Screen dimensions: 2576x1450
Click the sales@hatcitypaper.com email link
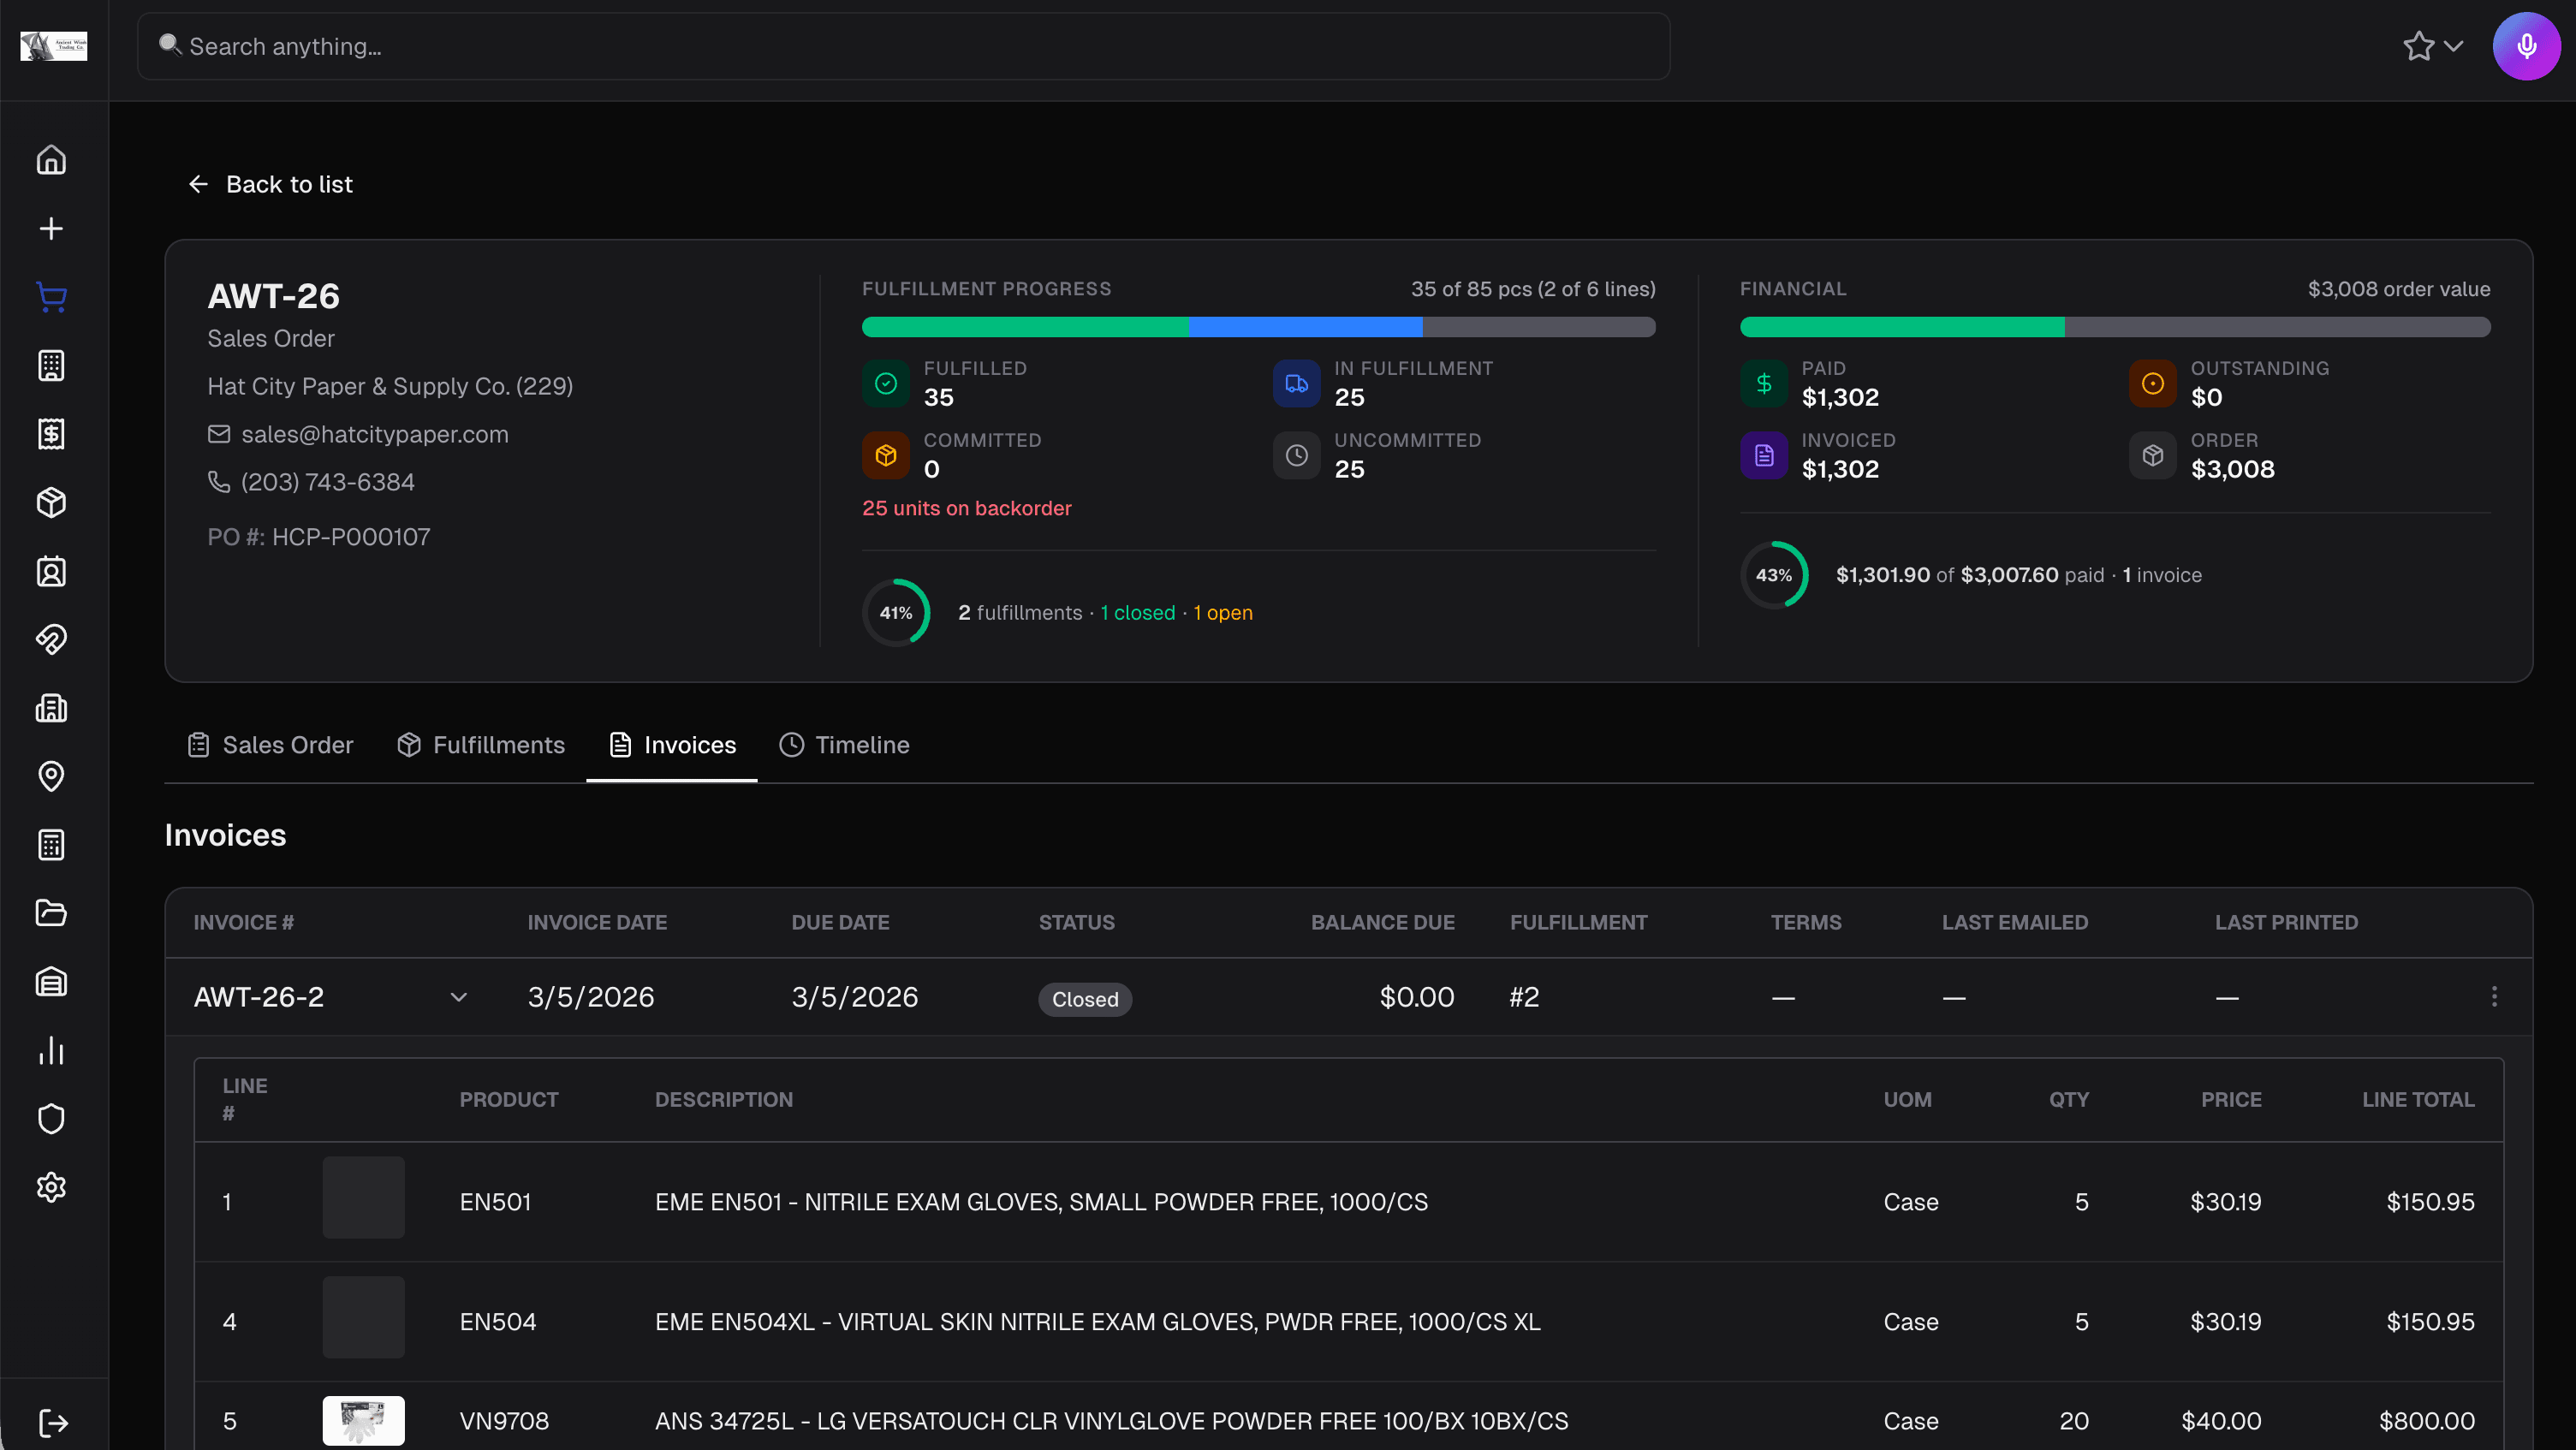pos(375,434)
